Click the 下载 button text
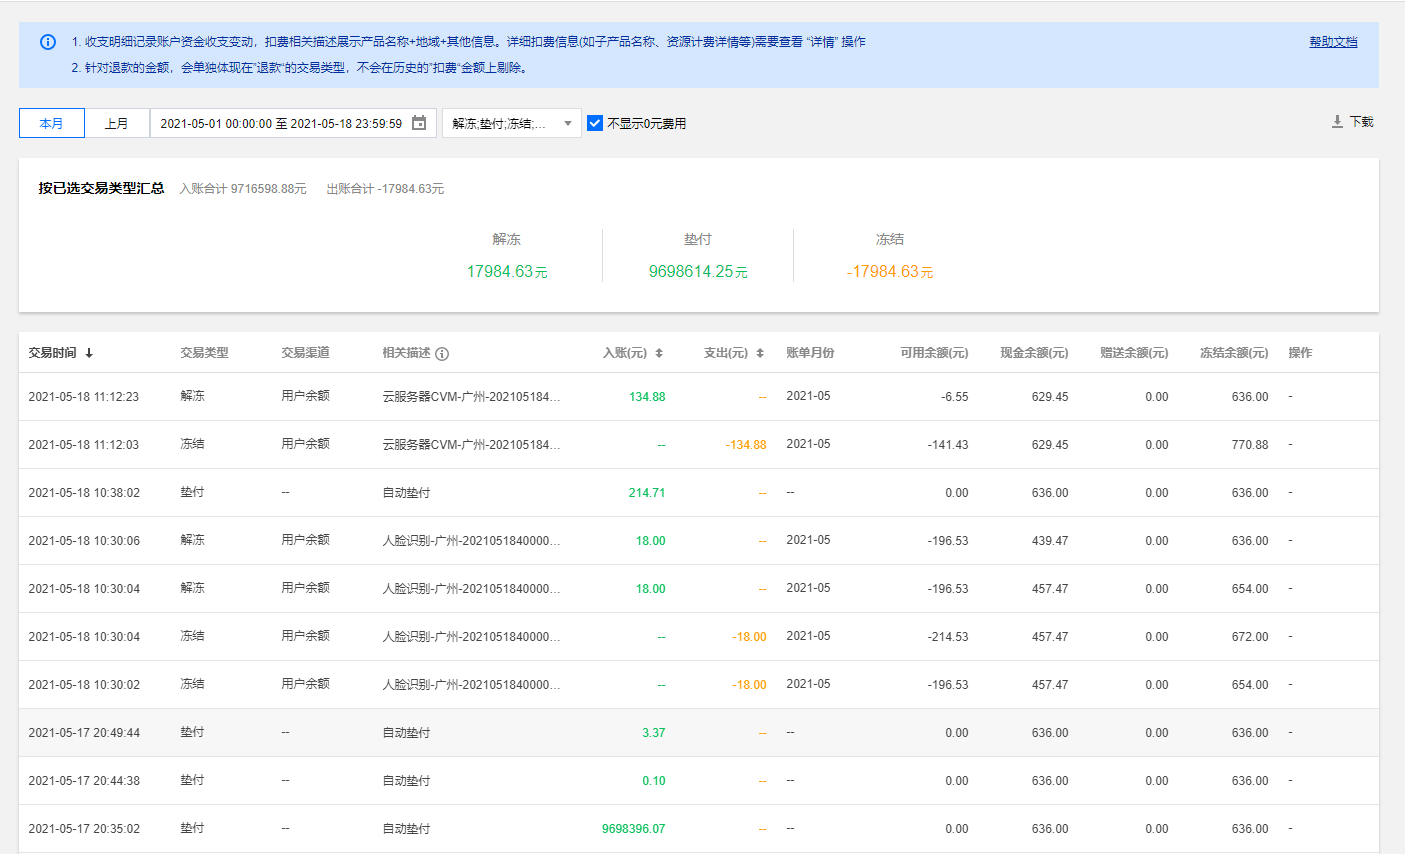Screen dimensions: 1405x854 [1361, 121]
